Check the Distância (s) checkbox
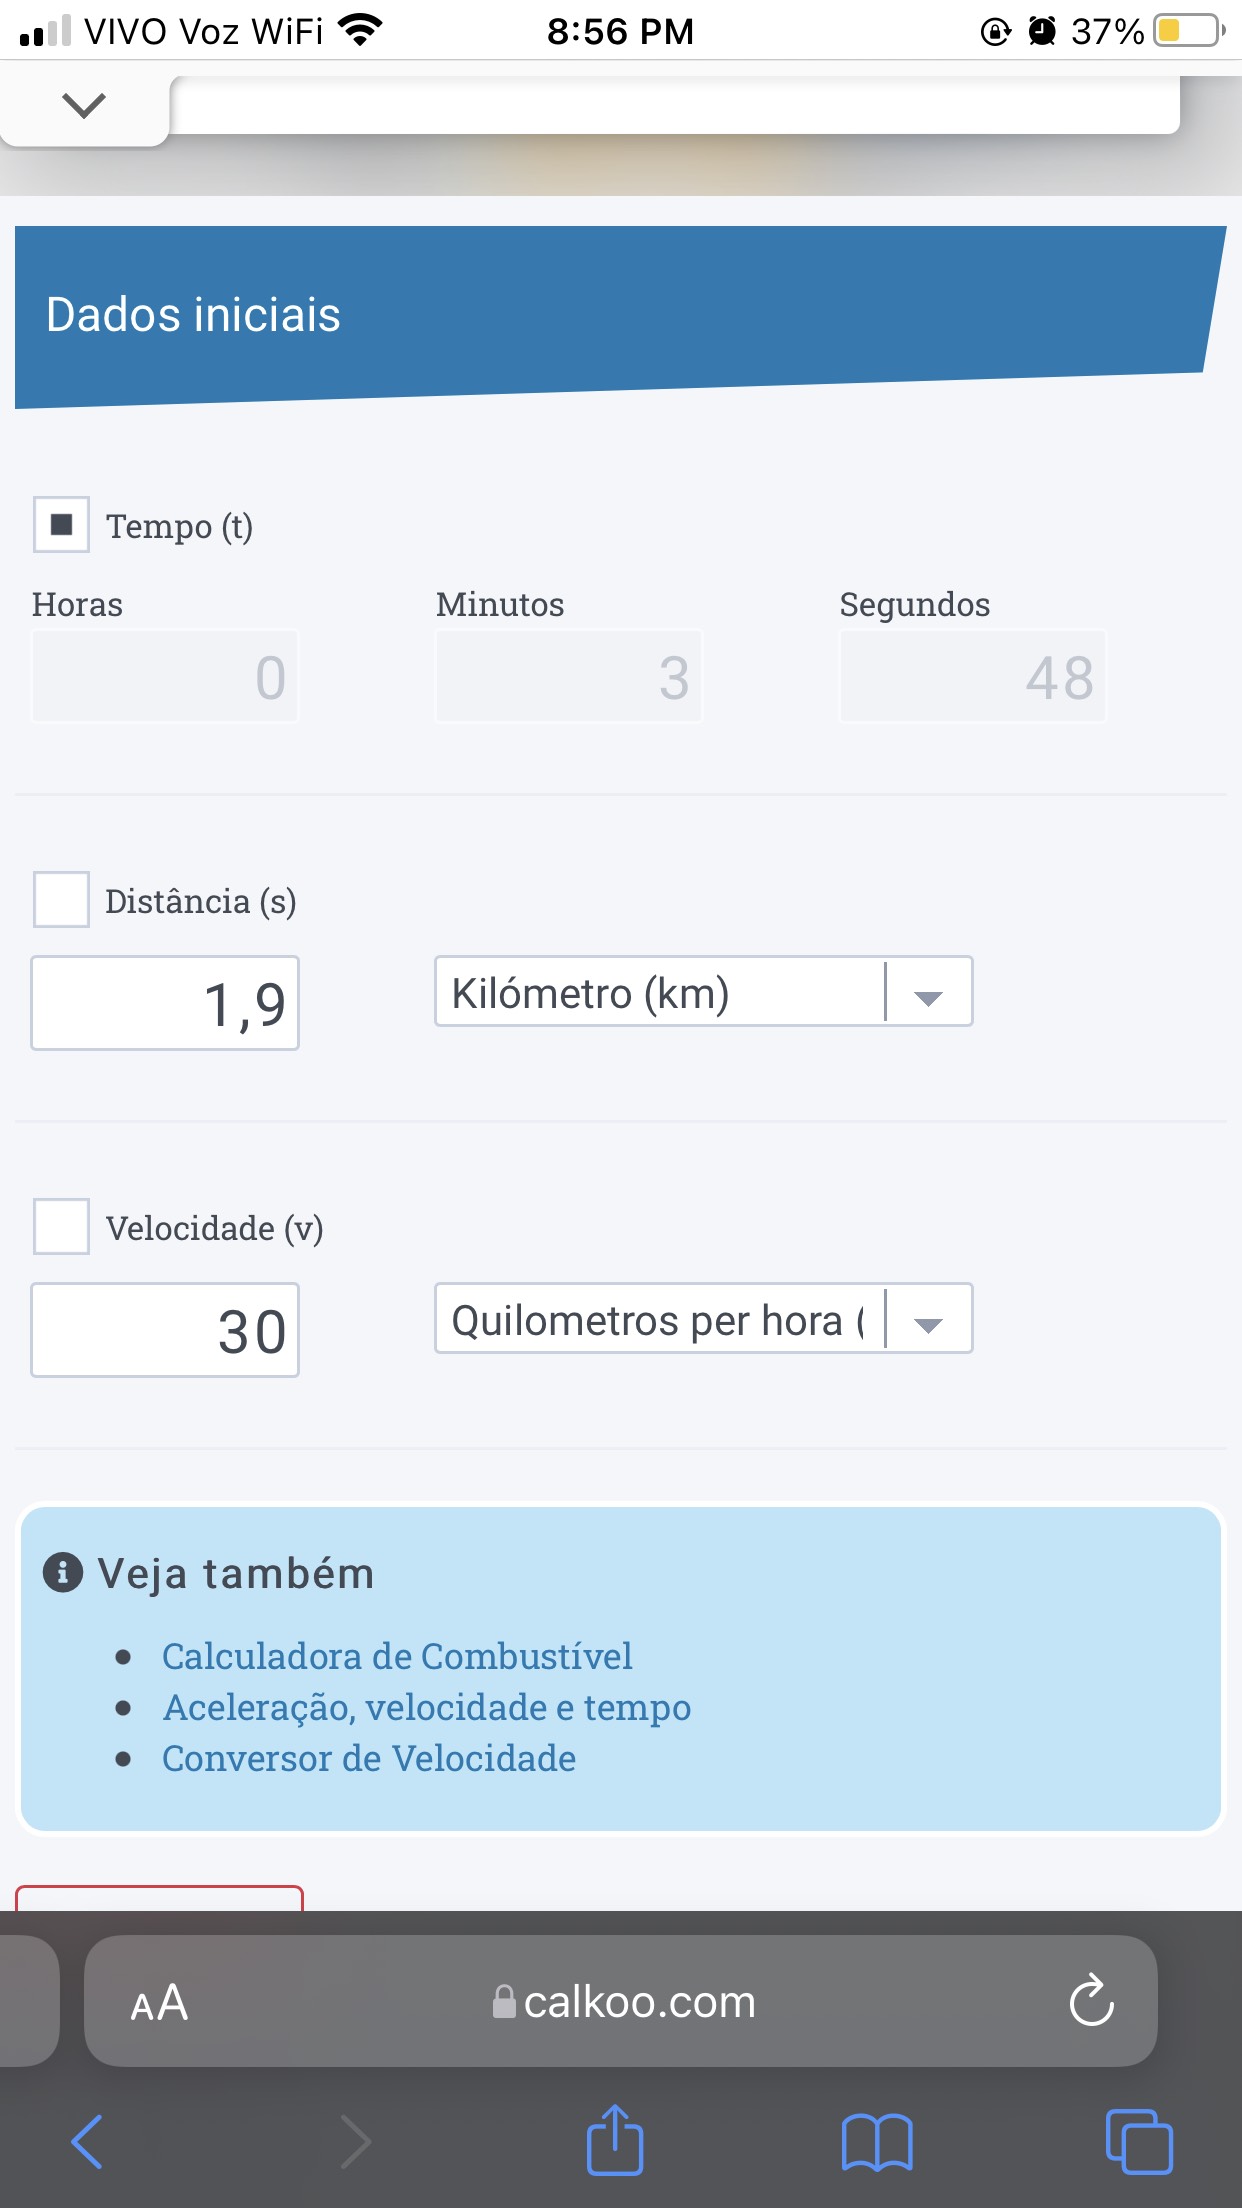 pos(62,900)
